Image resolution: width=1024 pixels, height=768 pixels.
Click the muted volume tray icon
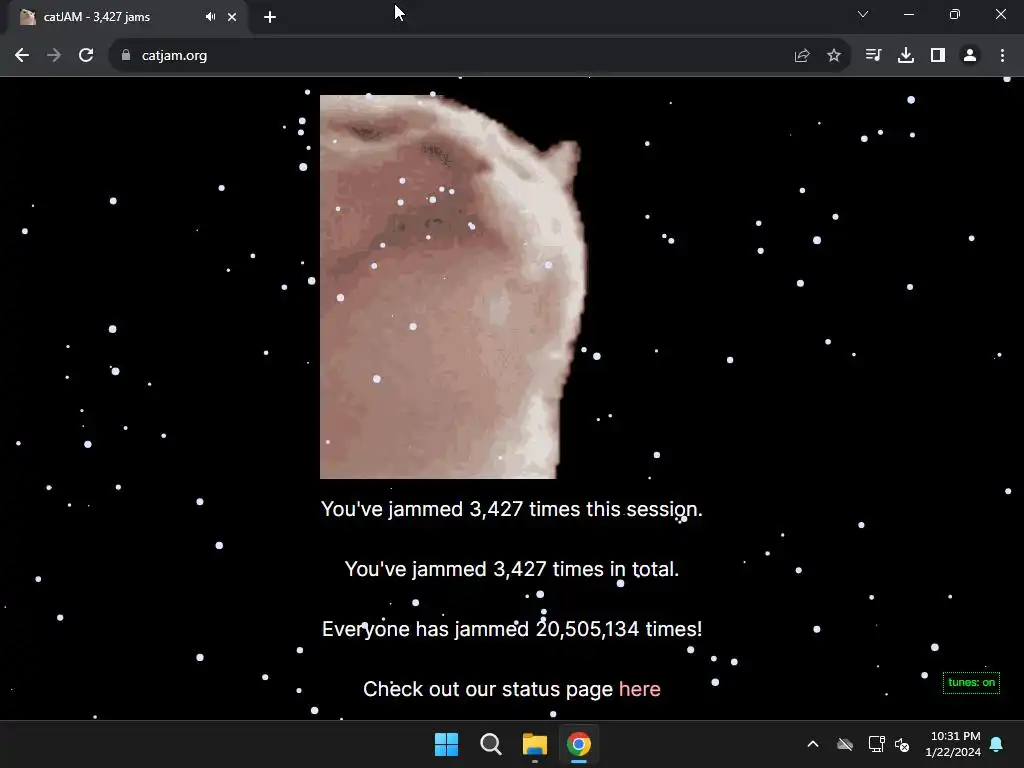click(902, 744)
